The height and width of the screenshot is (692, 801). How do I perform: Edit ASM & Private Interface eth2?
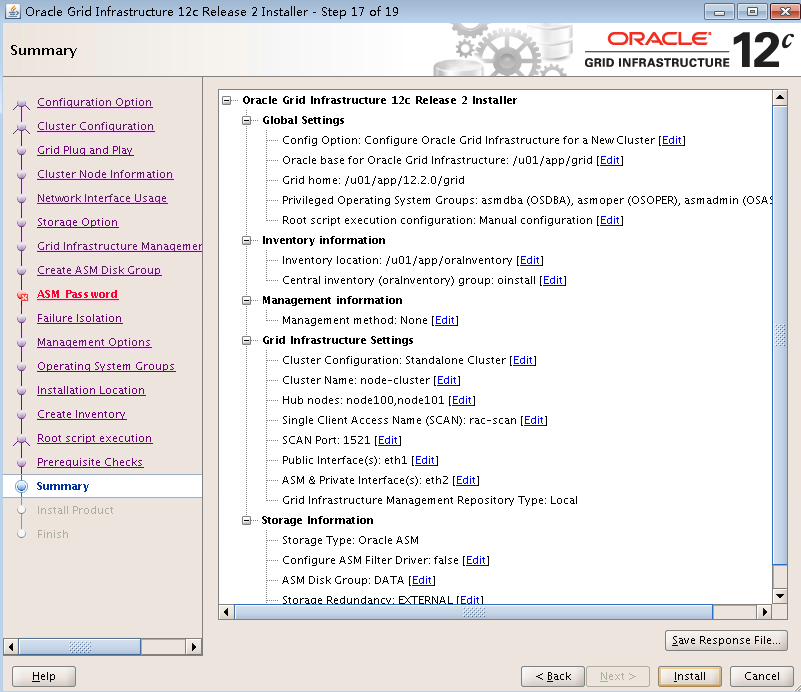[466, 480]
